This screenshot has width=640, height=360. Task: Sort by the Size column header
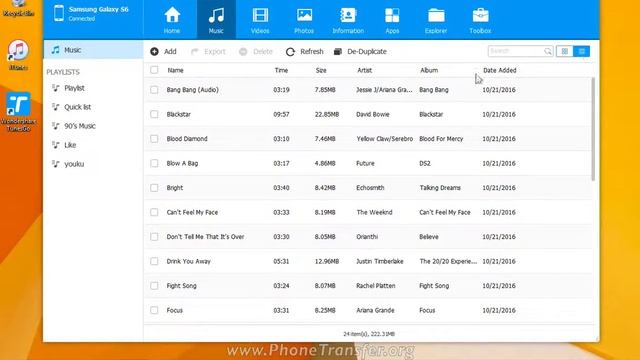pyautogui.click(x=321, y=70)
